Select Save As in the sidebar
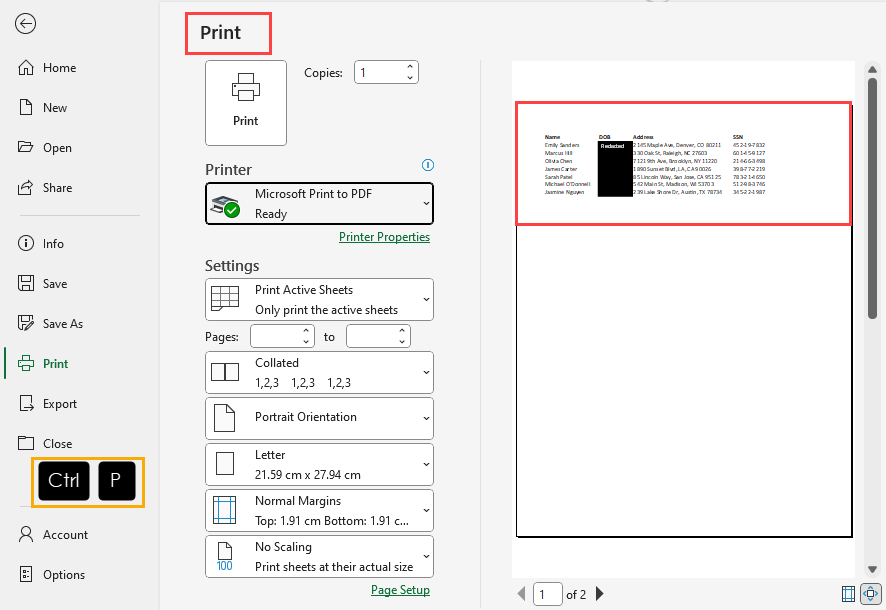This screenshot has height=610, width=886. [x=62, y=324]
